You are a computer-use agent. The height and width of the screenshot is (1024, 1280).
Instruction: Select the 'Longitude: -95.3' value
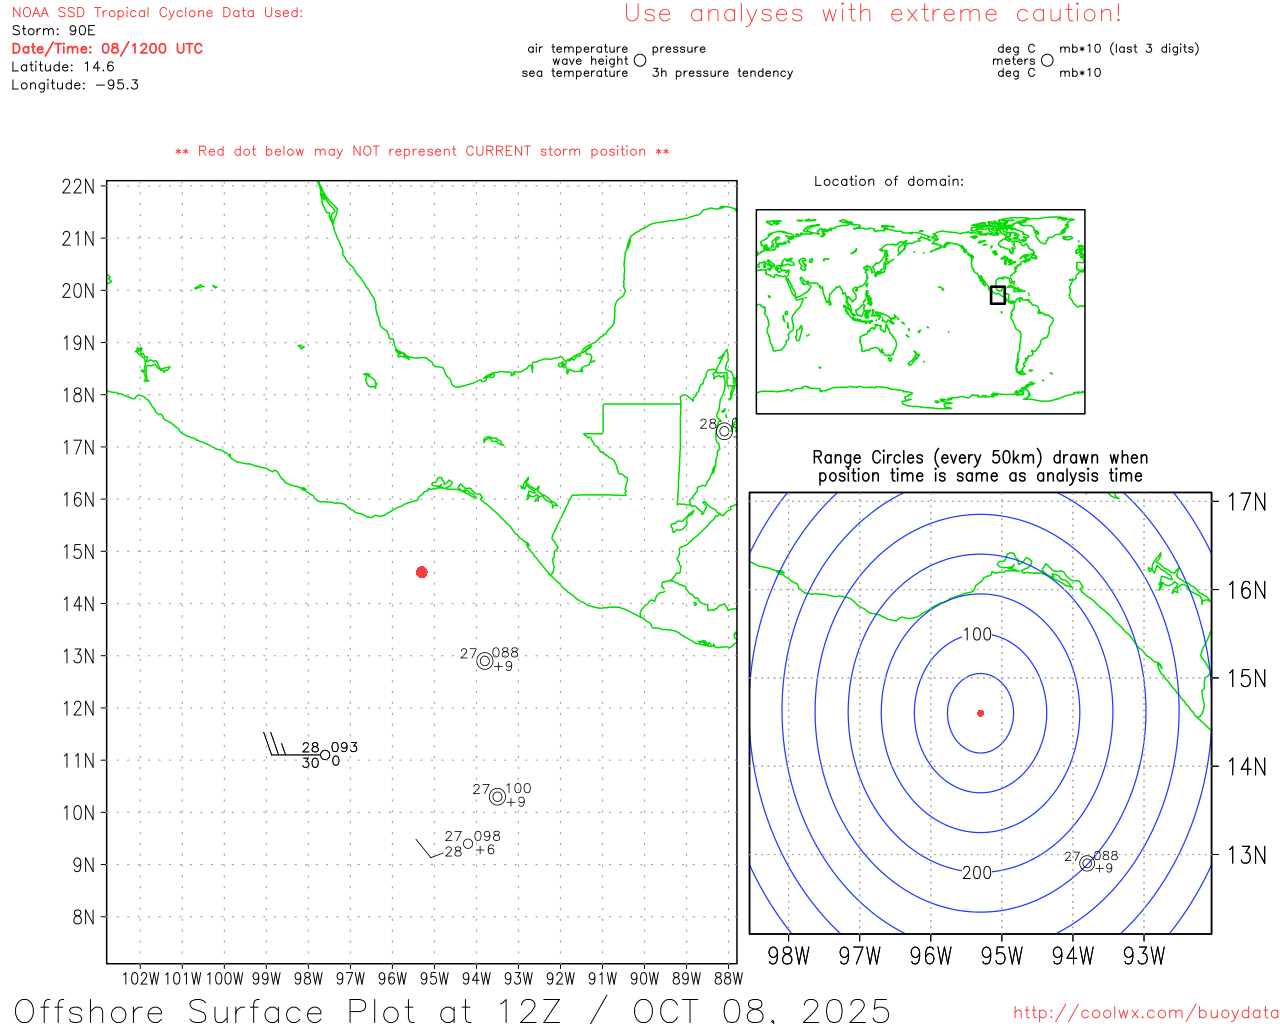(75, 85)
